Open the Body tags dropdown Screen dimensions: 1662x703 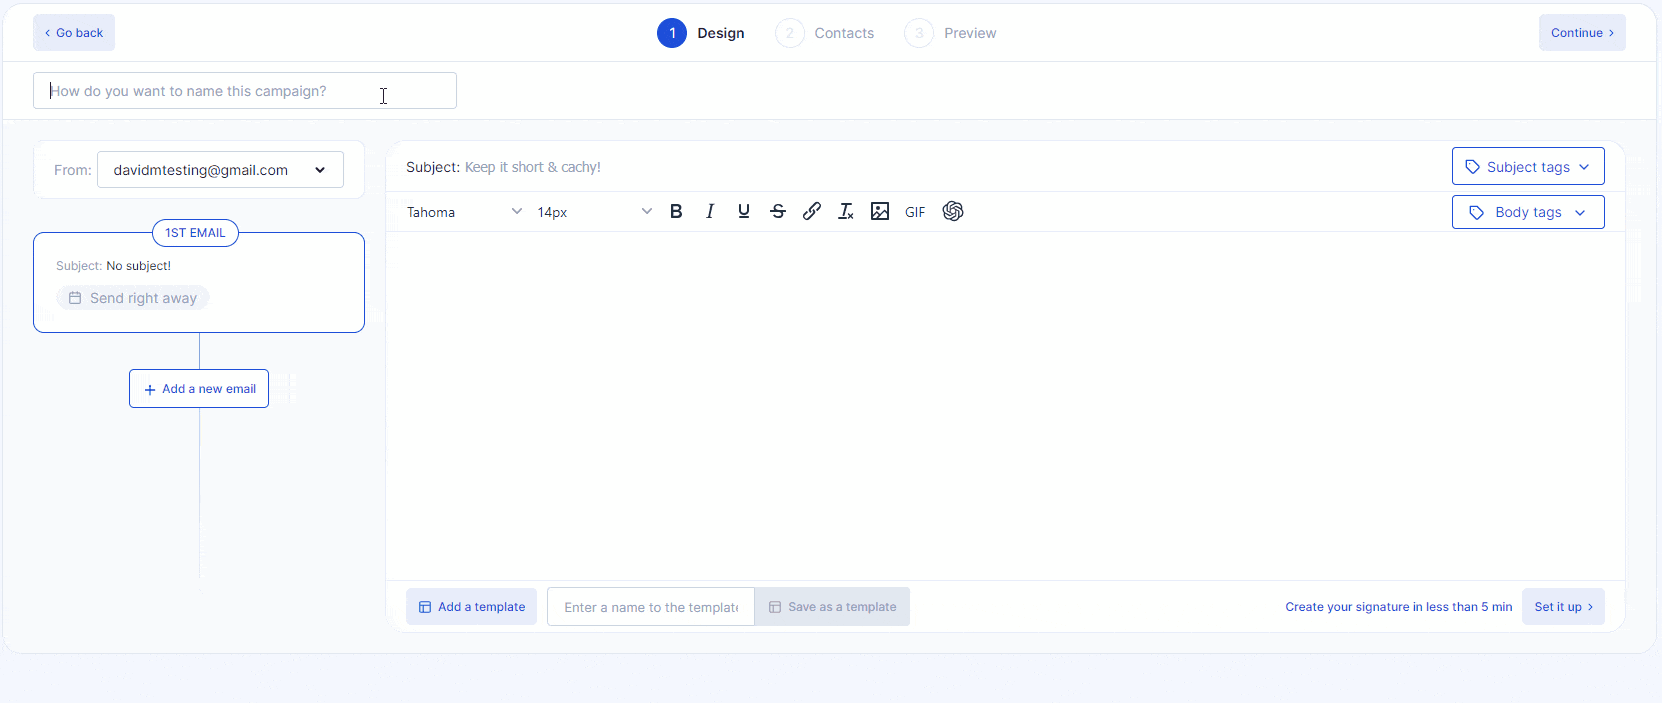tap(1527, 212)
